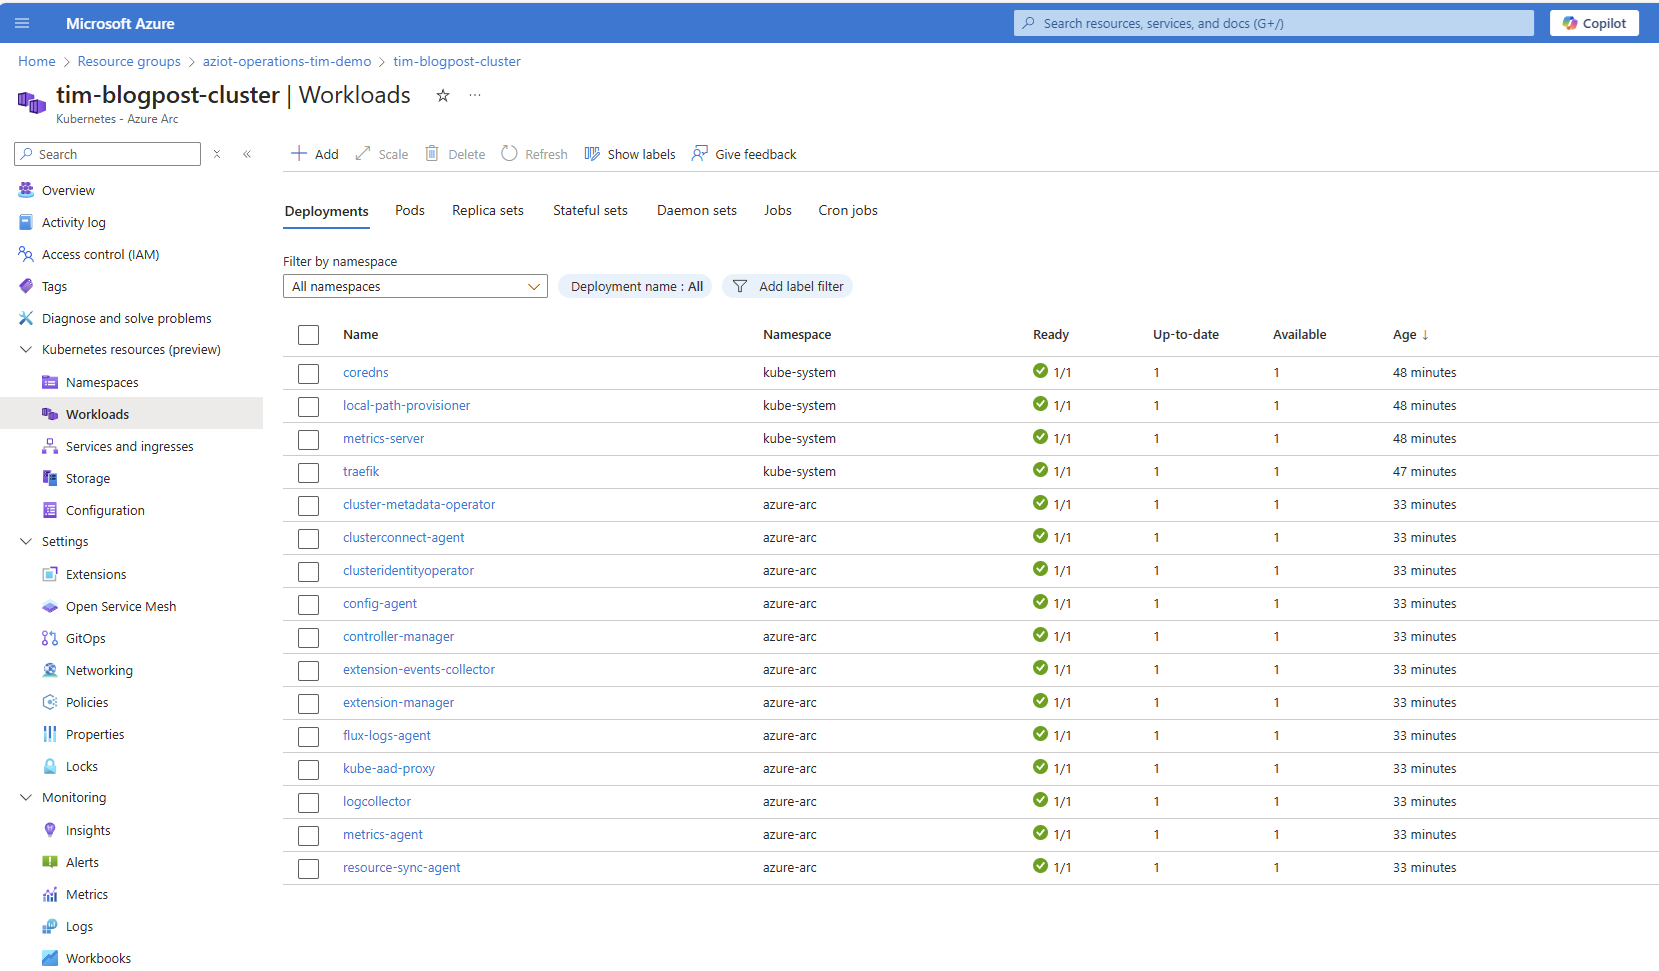Collapse the Monitoring section in sidebar
Viewport: 1659px width, 971px height.
tap(26, 798)
